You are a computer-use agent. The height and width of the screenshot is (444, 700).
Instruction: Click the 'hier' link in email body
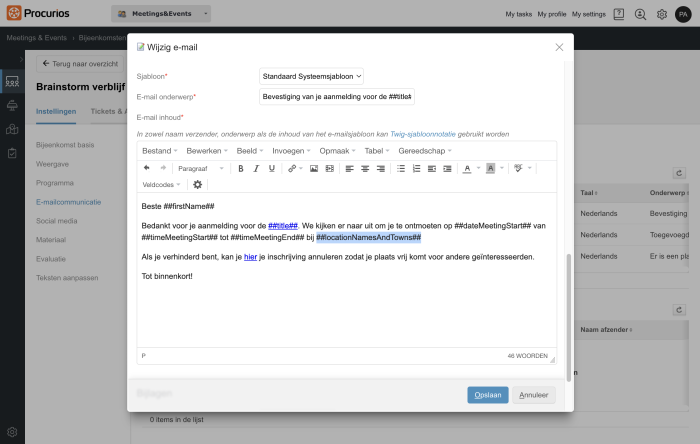[250, 257]
